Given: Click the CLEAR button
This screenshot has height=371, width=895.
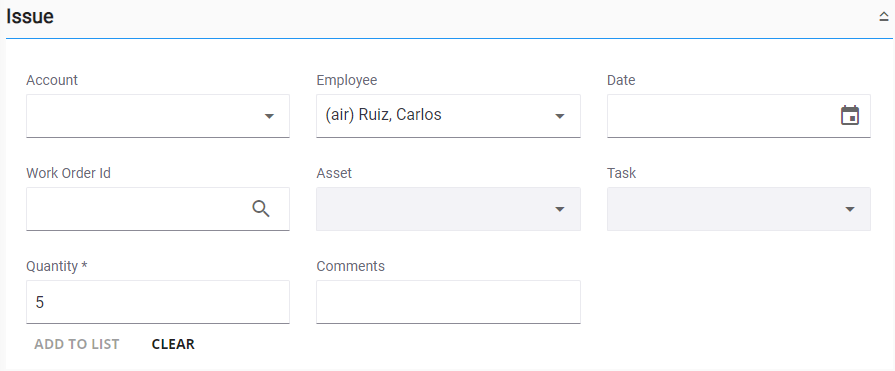Looking at the screenshot, I should (173, 344).
